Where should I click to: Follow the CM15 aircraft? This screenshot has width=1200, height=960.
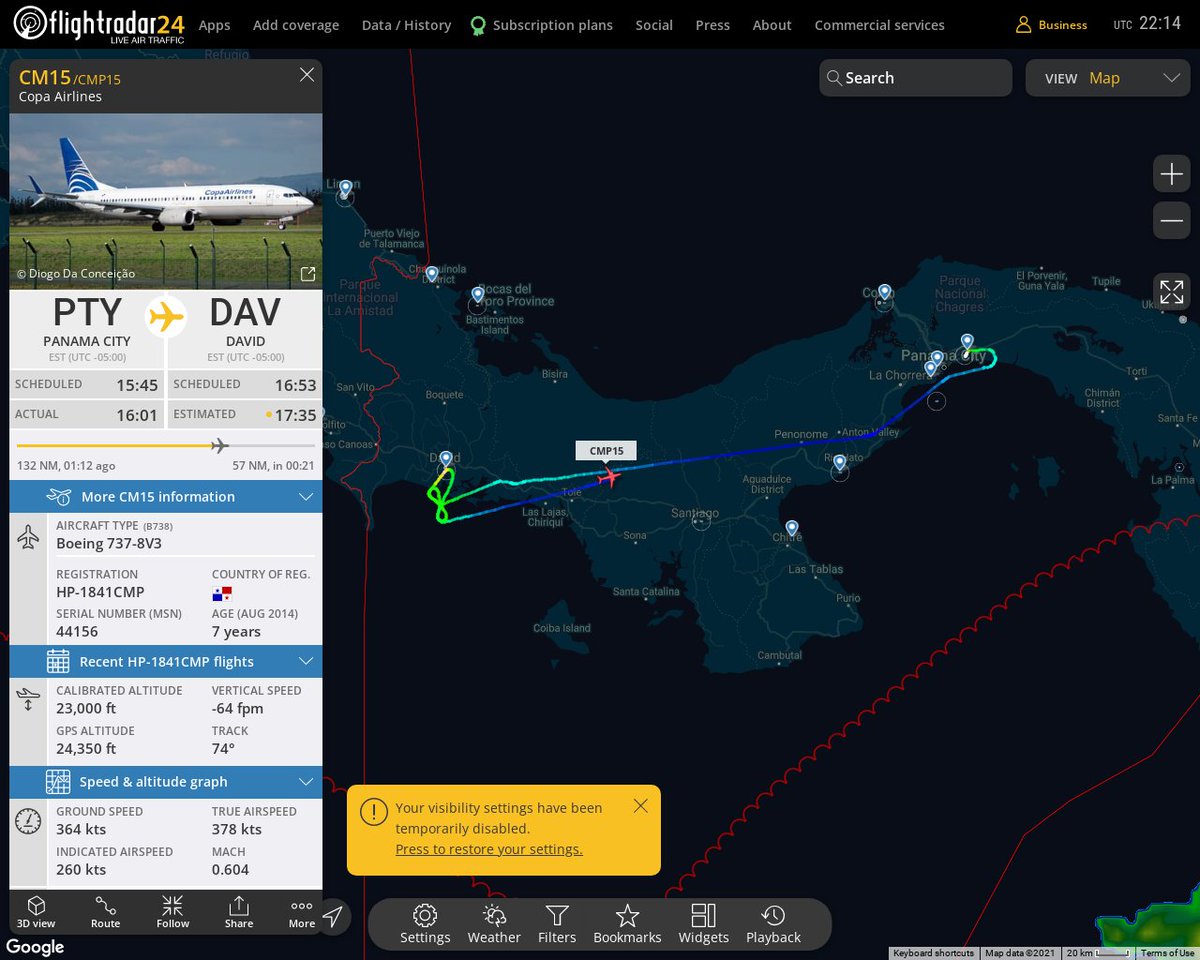[x=172, y=911]
